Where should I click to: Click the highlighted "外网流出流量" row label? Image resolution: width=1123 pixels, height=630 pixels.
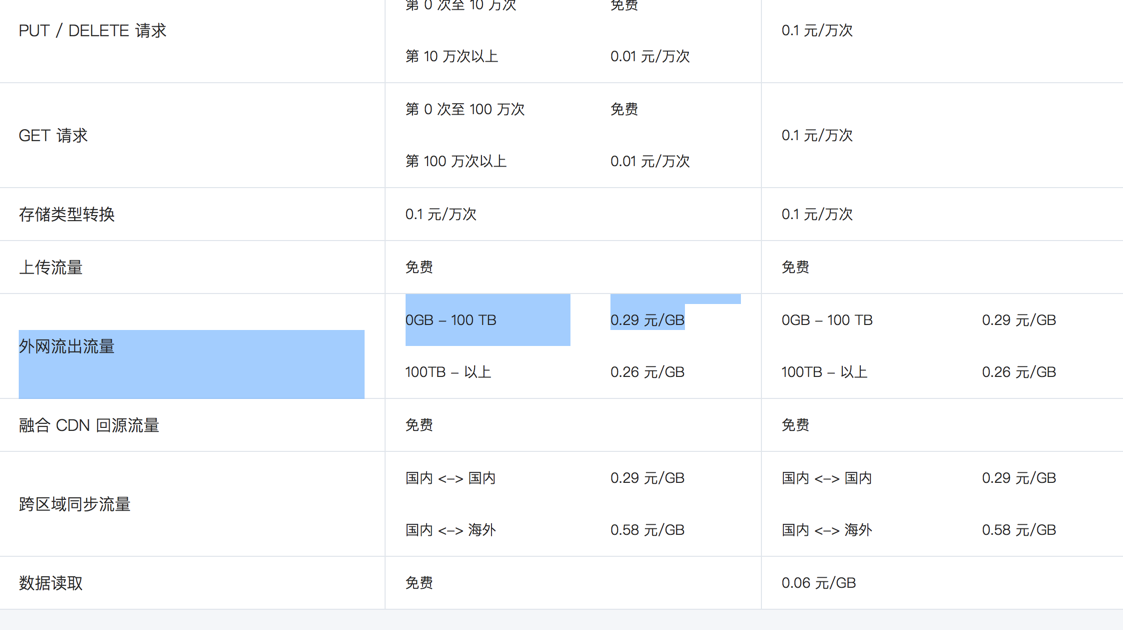click(67, 347)
